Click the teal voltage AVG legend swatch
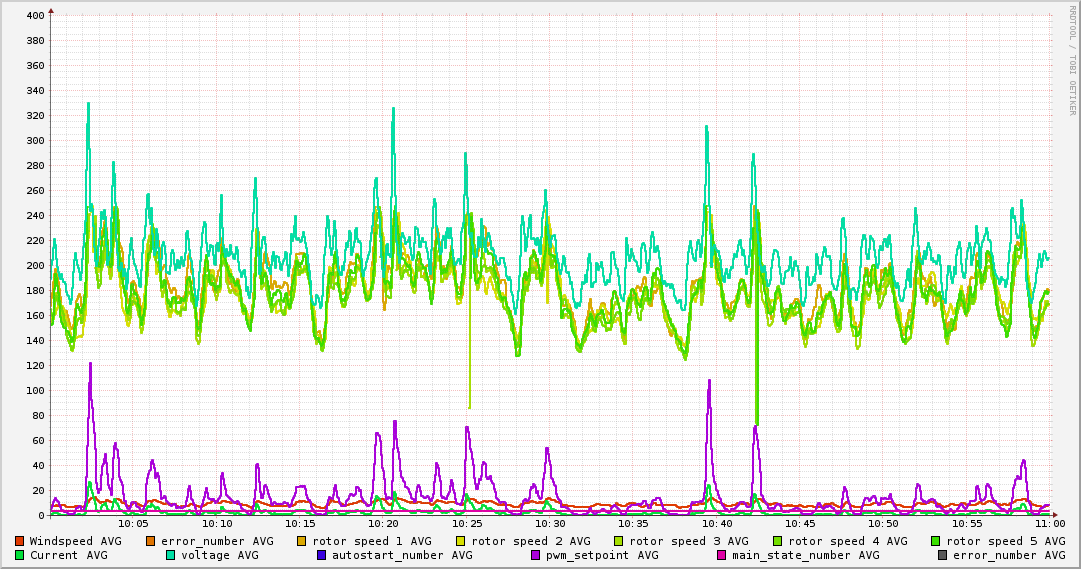Viewport: 1081px width, 569px height. [170, 555]
